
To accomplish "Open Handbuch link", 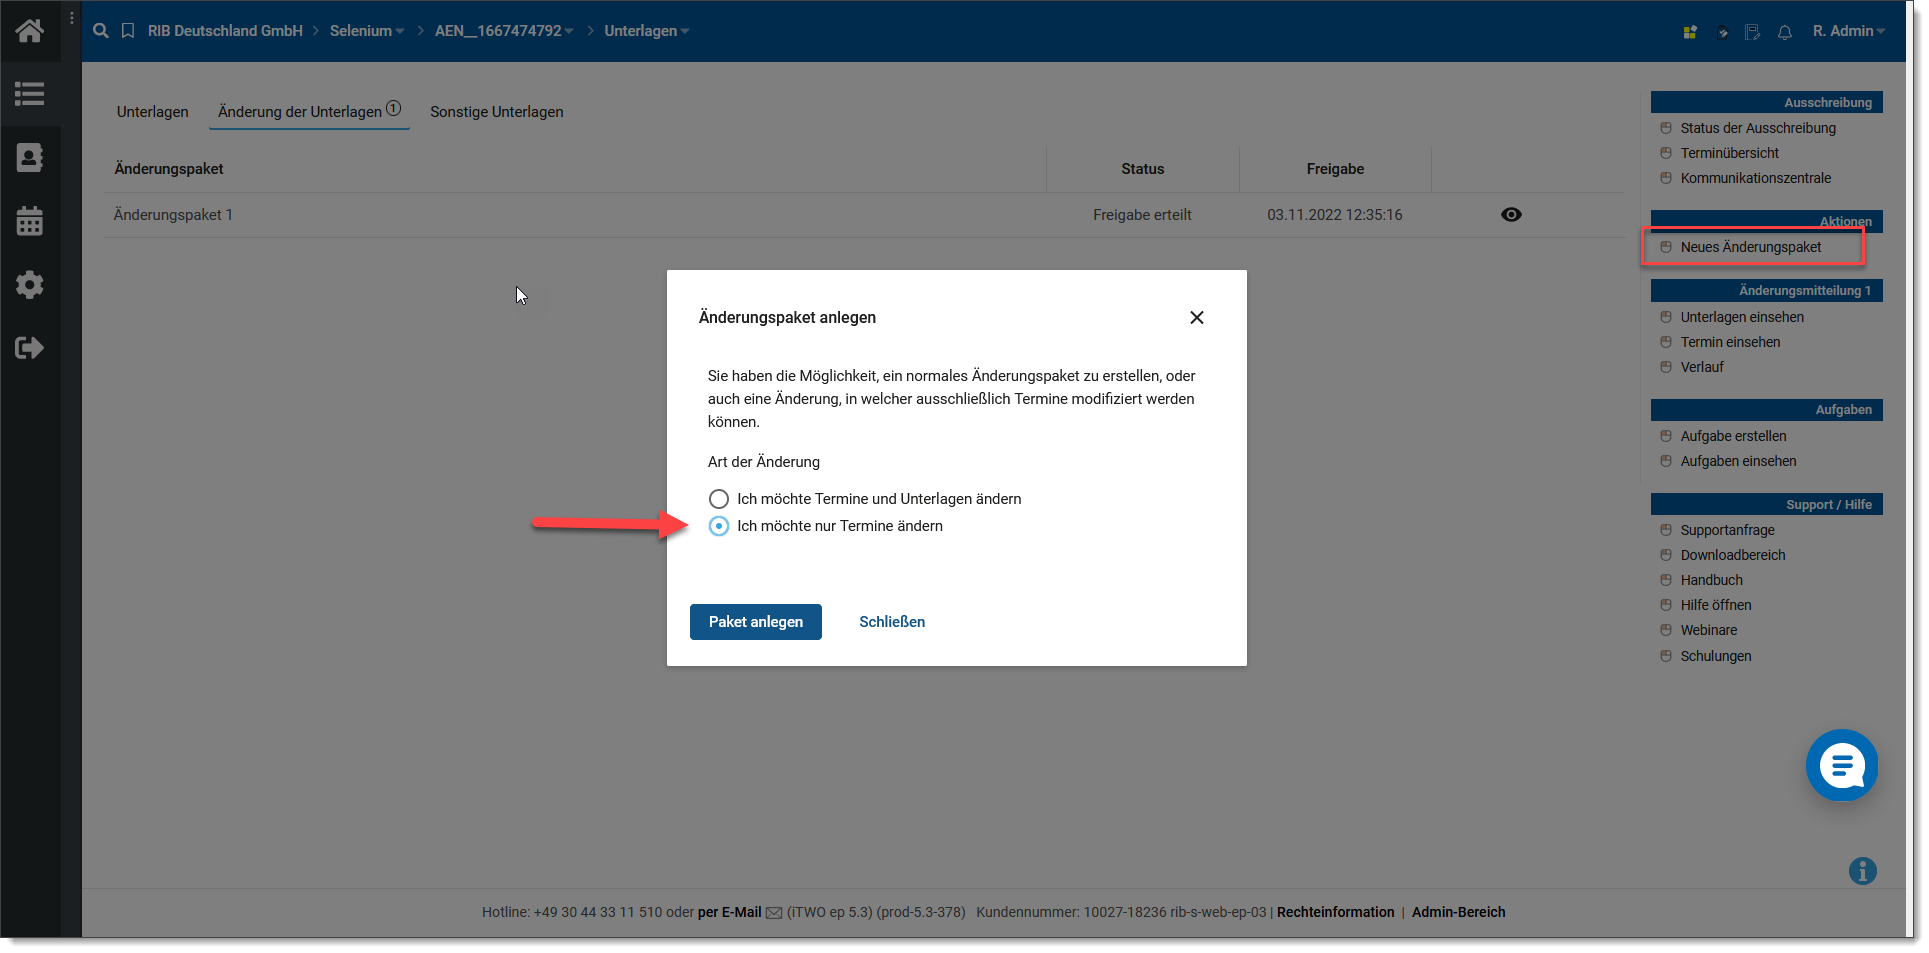I will pyautogui.click(x=1711, y=580).
